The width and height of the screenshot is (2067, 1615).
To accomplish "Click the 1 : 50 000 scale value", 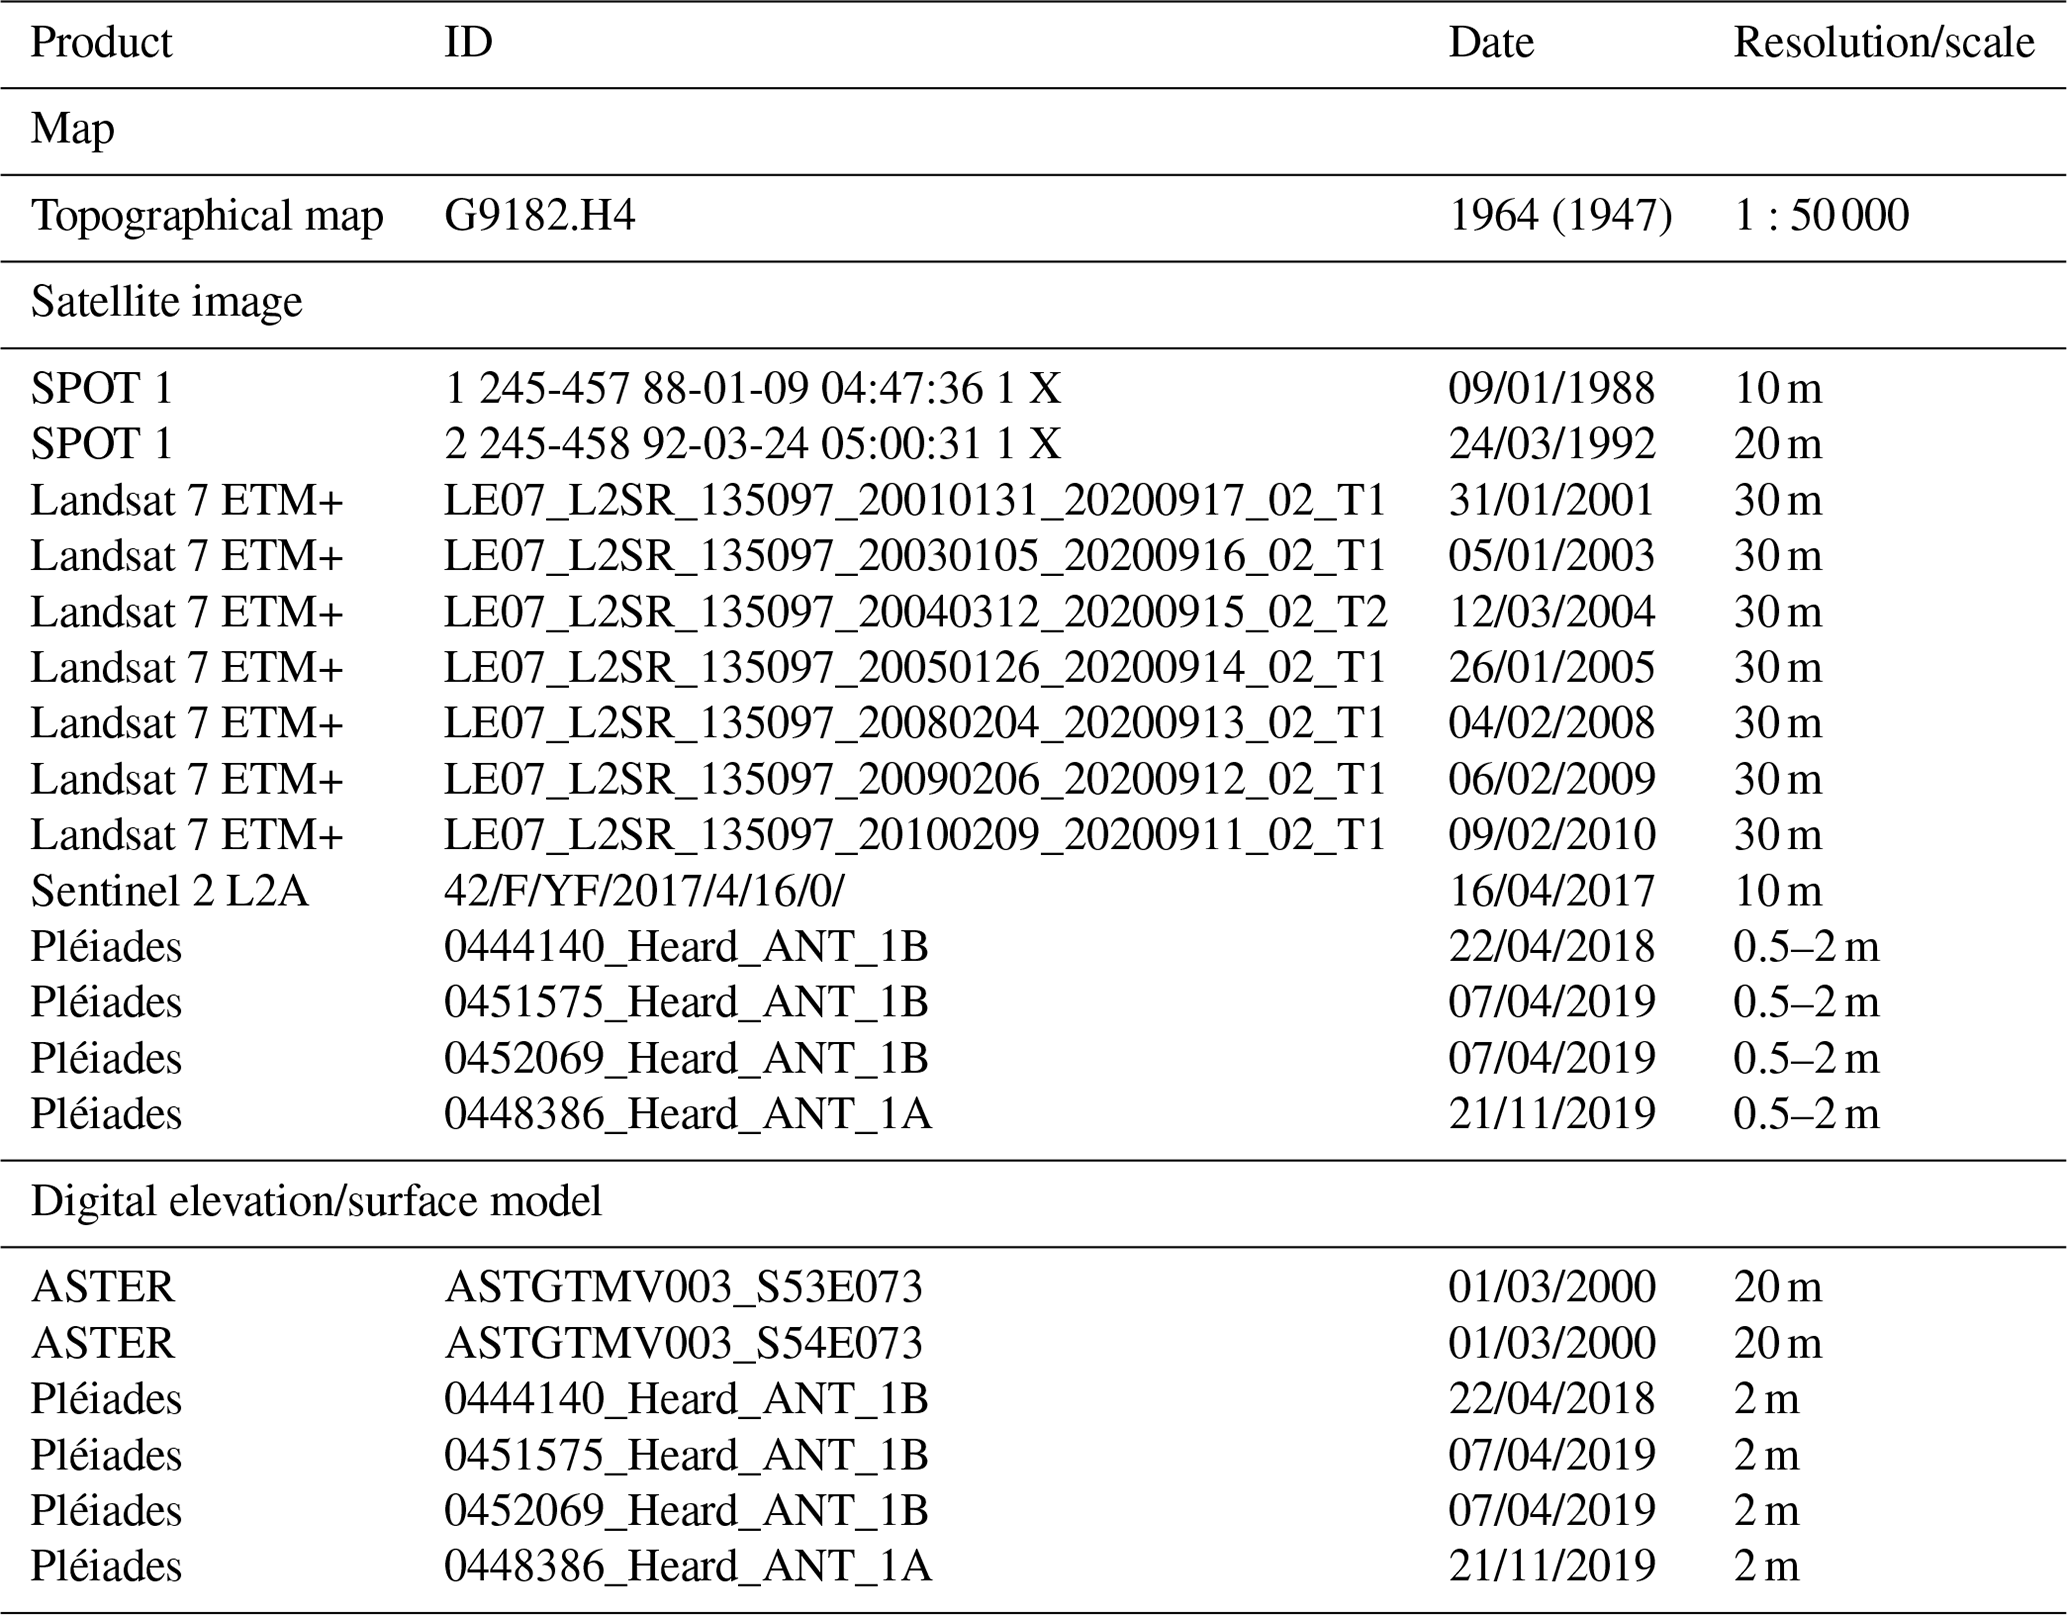I will 1820,216.
